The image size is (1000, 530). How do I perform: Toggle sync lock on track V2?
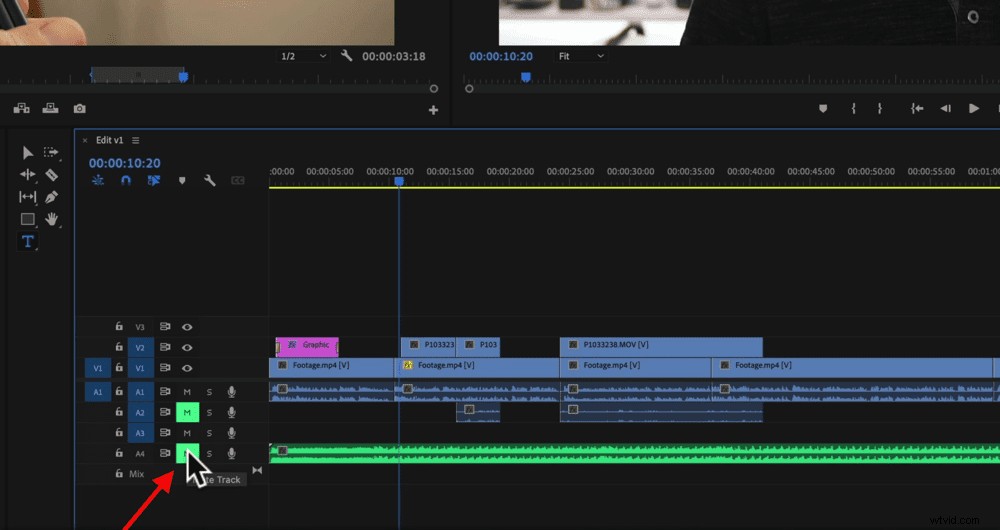(165, 347)
